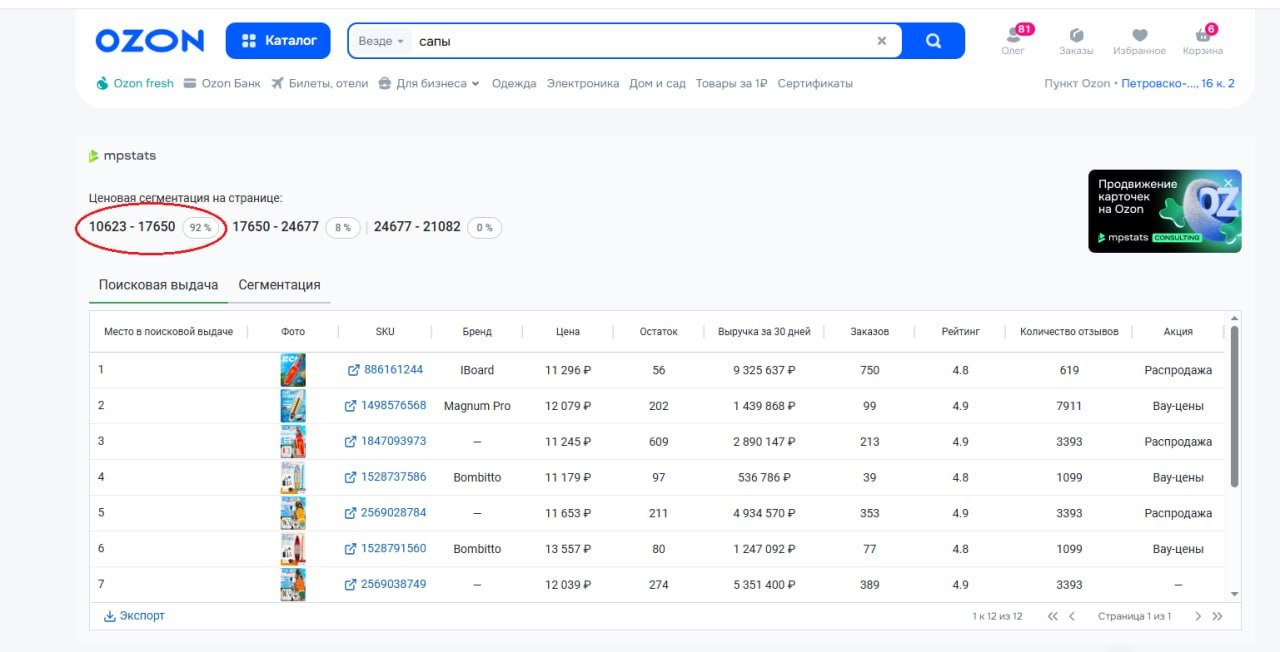Image resolution: width=1280 pixels, height=652 pixels.
Task: Select the Поисковая выдача tab
Action: point(158,285)
